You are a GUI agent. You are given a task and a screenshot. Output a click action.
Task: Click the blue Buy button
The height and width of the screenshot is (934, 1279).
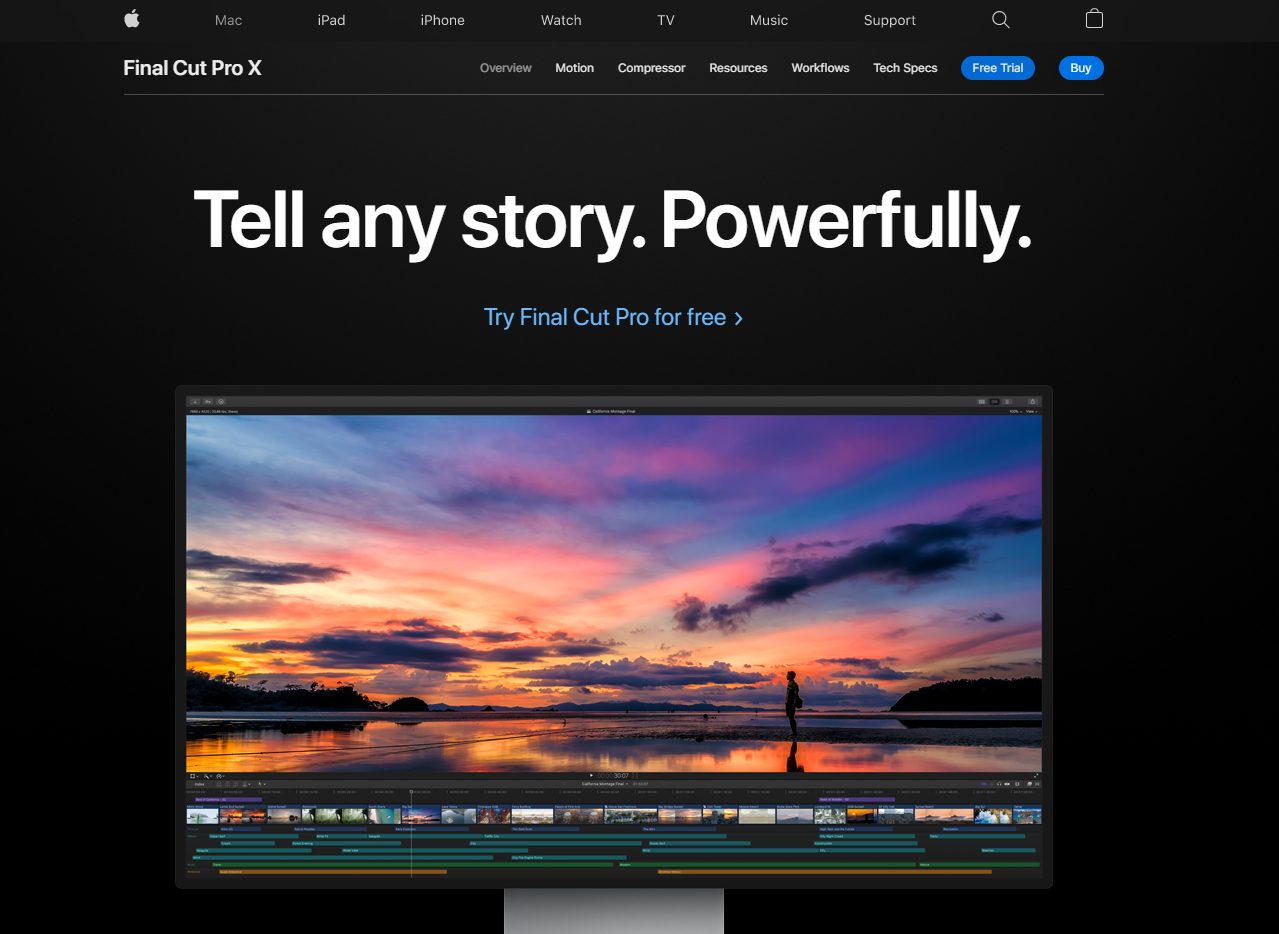1081,68
